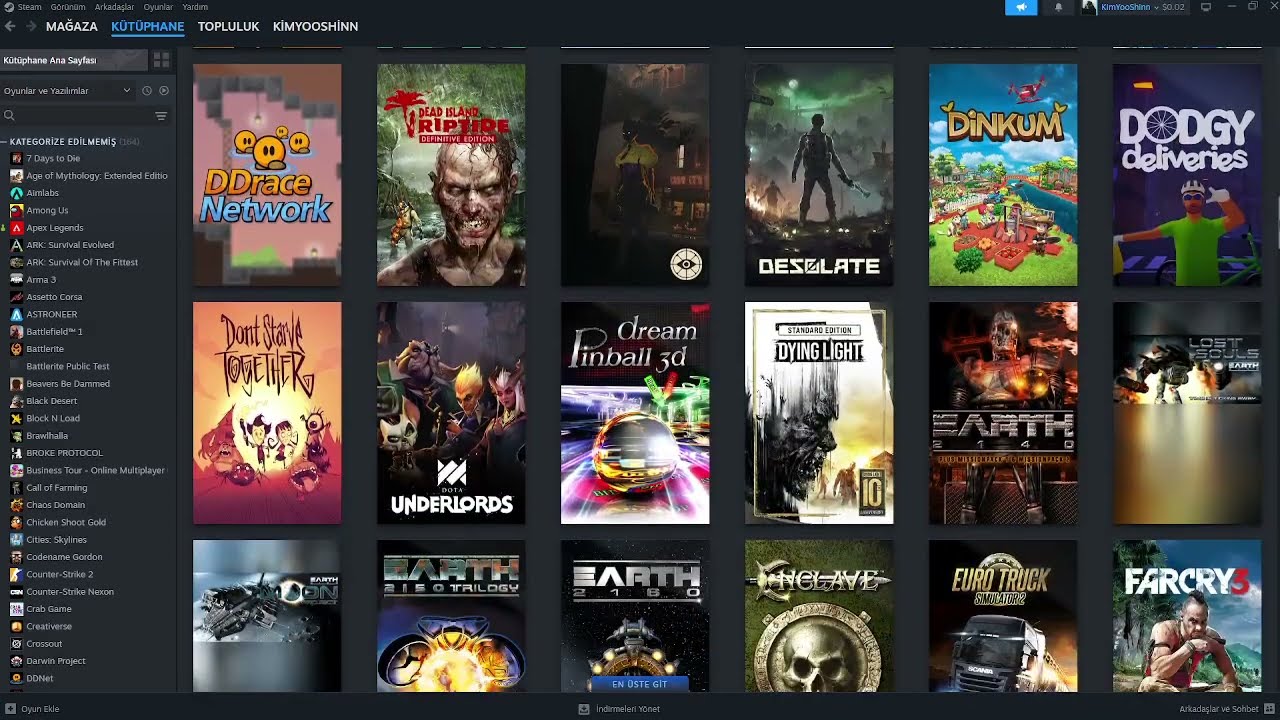Open the DESOLATE game cover
The image size is (1280, 720).
[x=819, y=175]
